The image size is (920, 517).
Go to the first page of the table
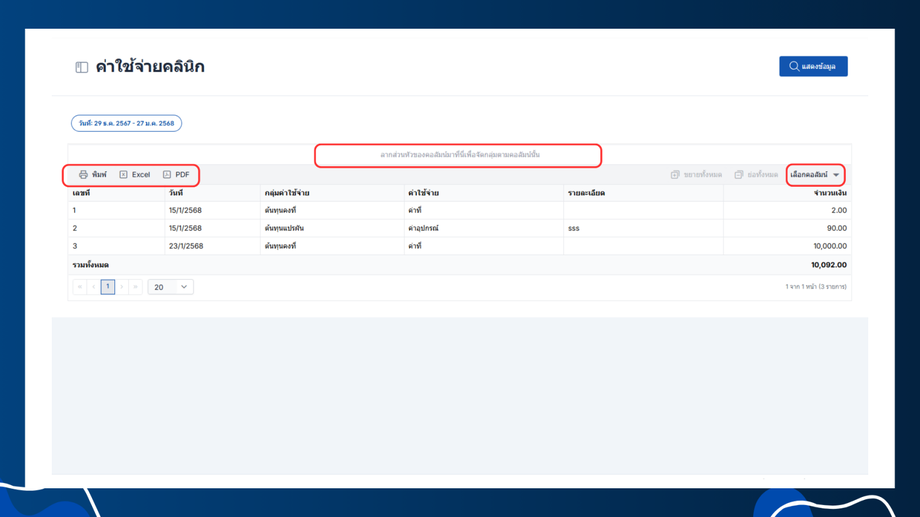80,287
